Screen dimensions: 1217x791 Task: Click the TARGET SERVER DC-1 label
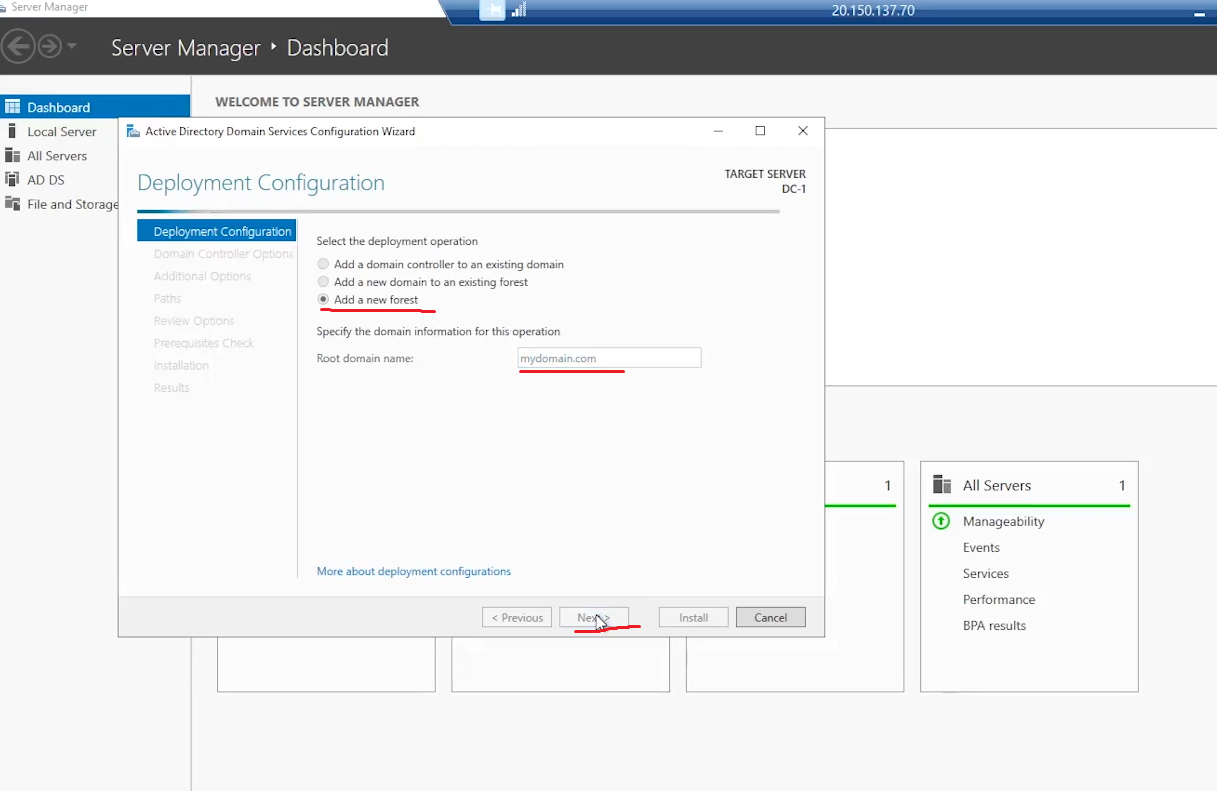click(x=765, y=181)
